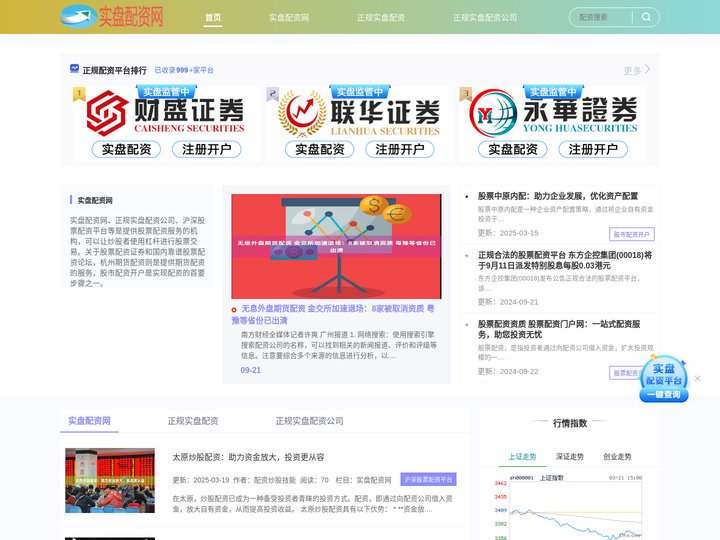Click 更新：2024-09-22 date text
This screenshot has width=720, height=540.
(508, 371)
